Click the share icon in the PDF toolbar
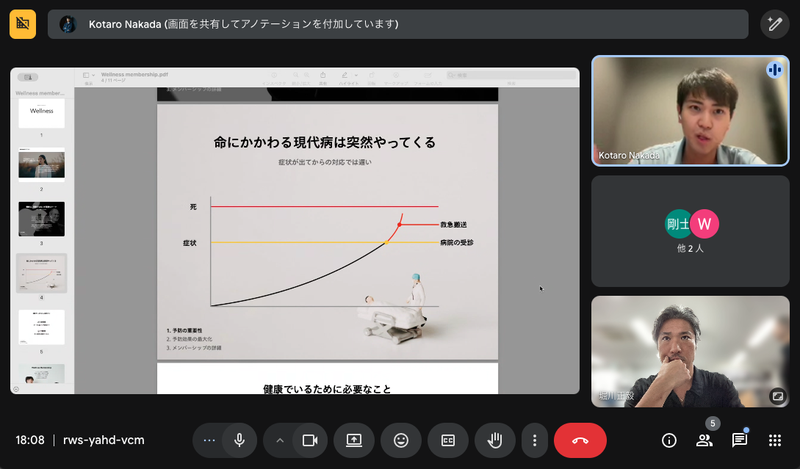 coord(323,75)
